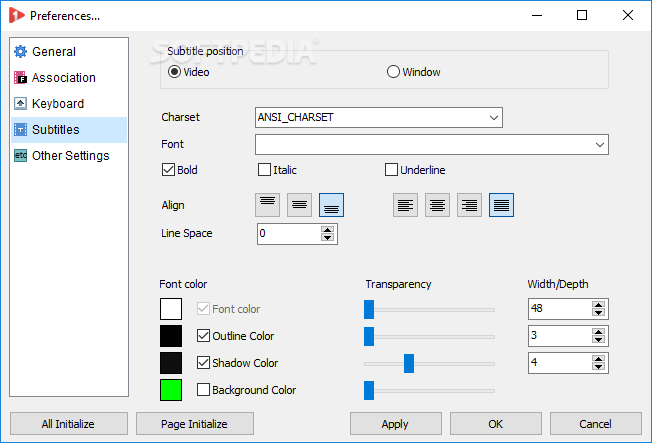Set vertical align to middle

pyautogui.click(x=299, y=205)
